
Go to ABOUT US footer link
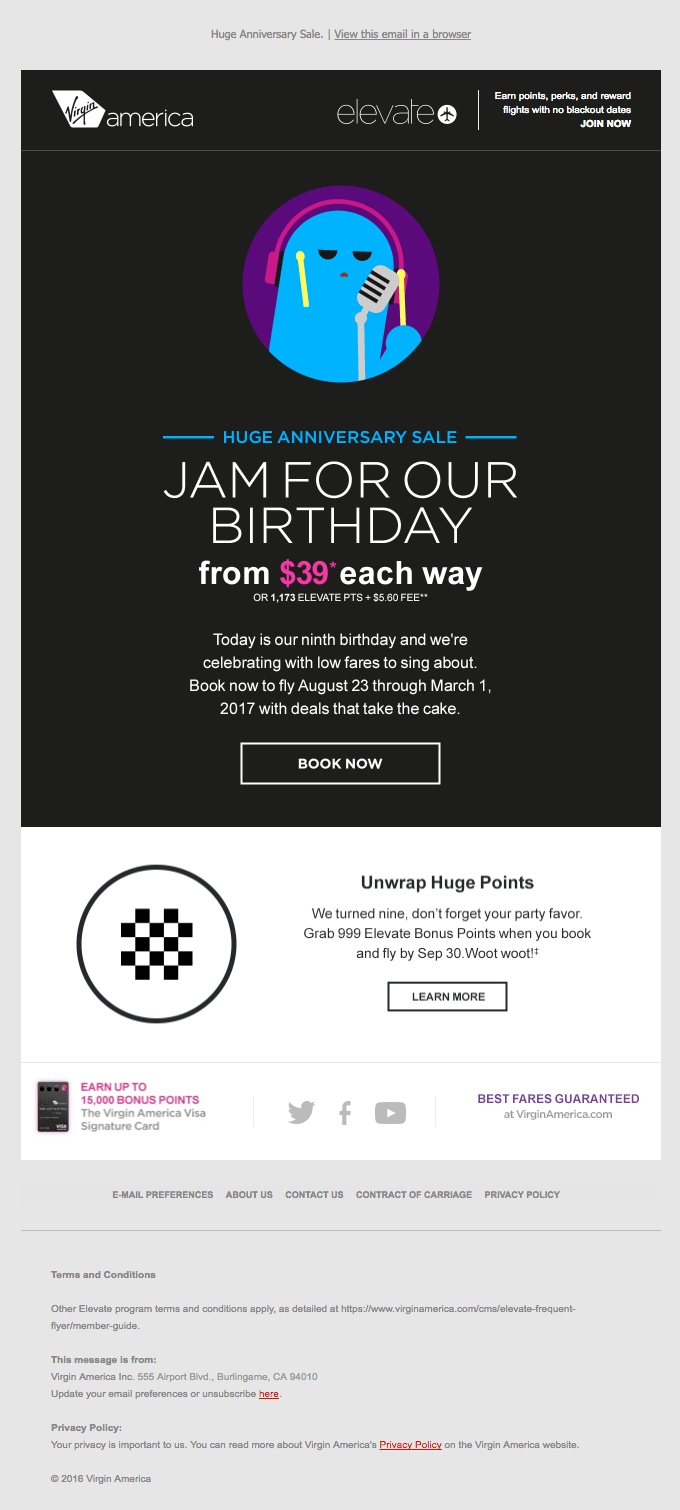249,1195
